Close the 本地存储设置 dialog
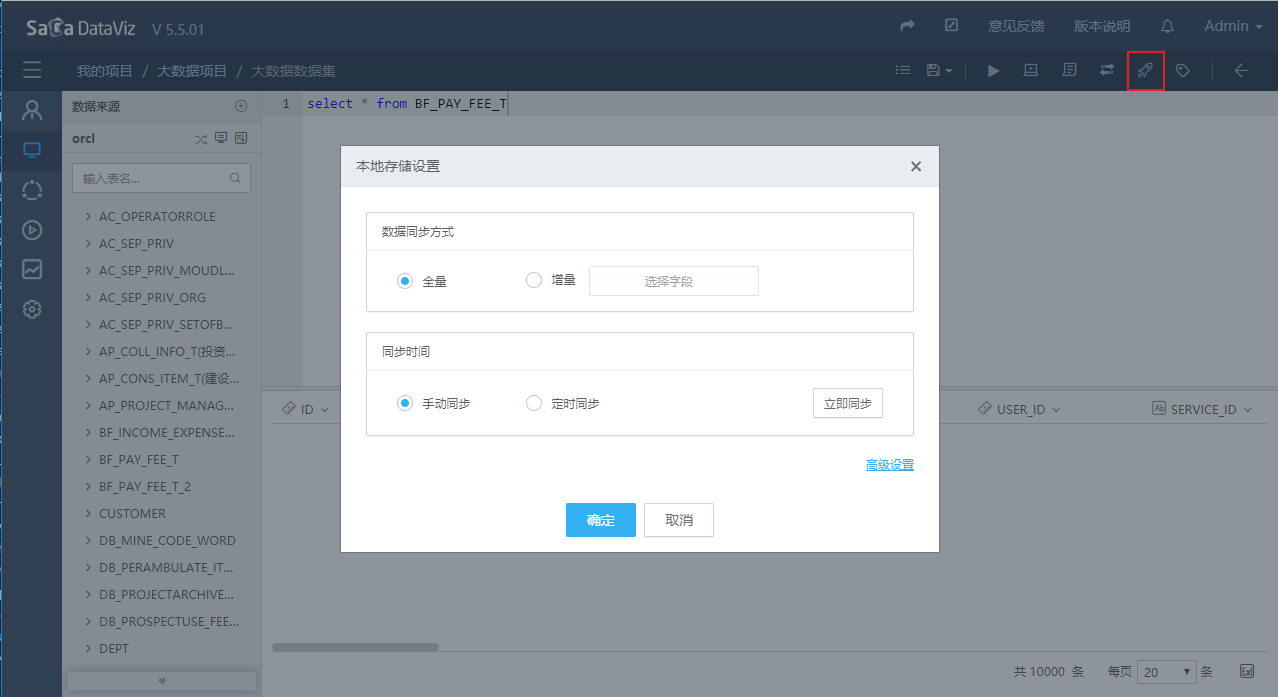This screenshot has width=1278, height=697. tap(916, 166)
